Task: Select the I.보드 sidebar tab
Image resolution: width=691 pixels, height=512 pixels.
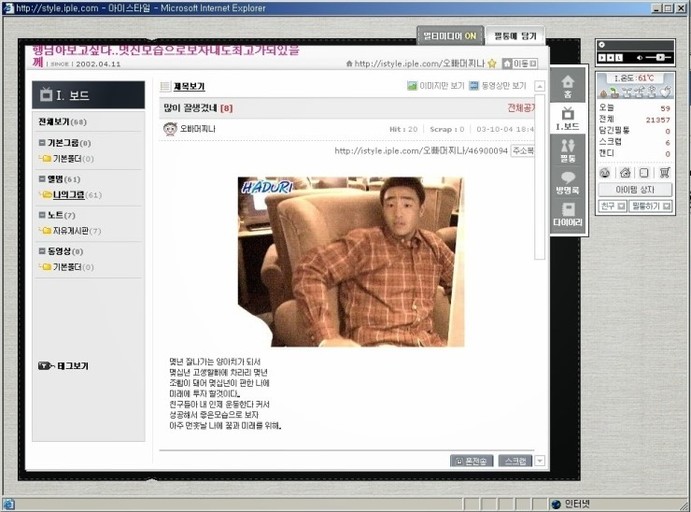Action: point(567,118)
